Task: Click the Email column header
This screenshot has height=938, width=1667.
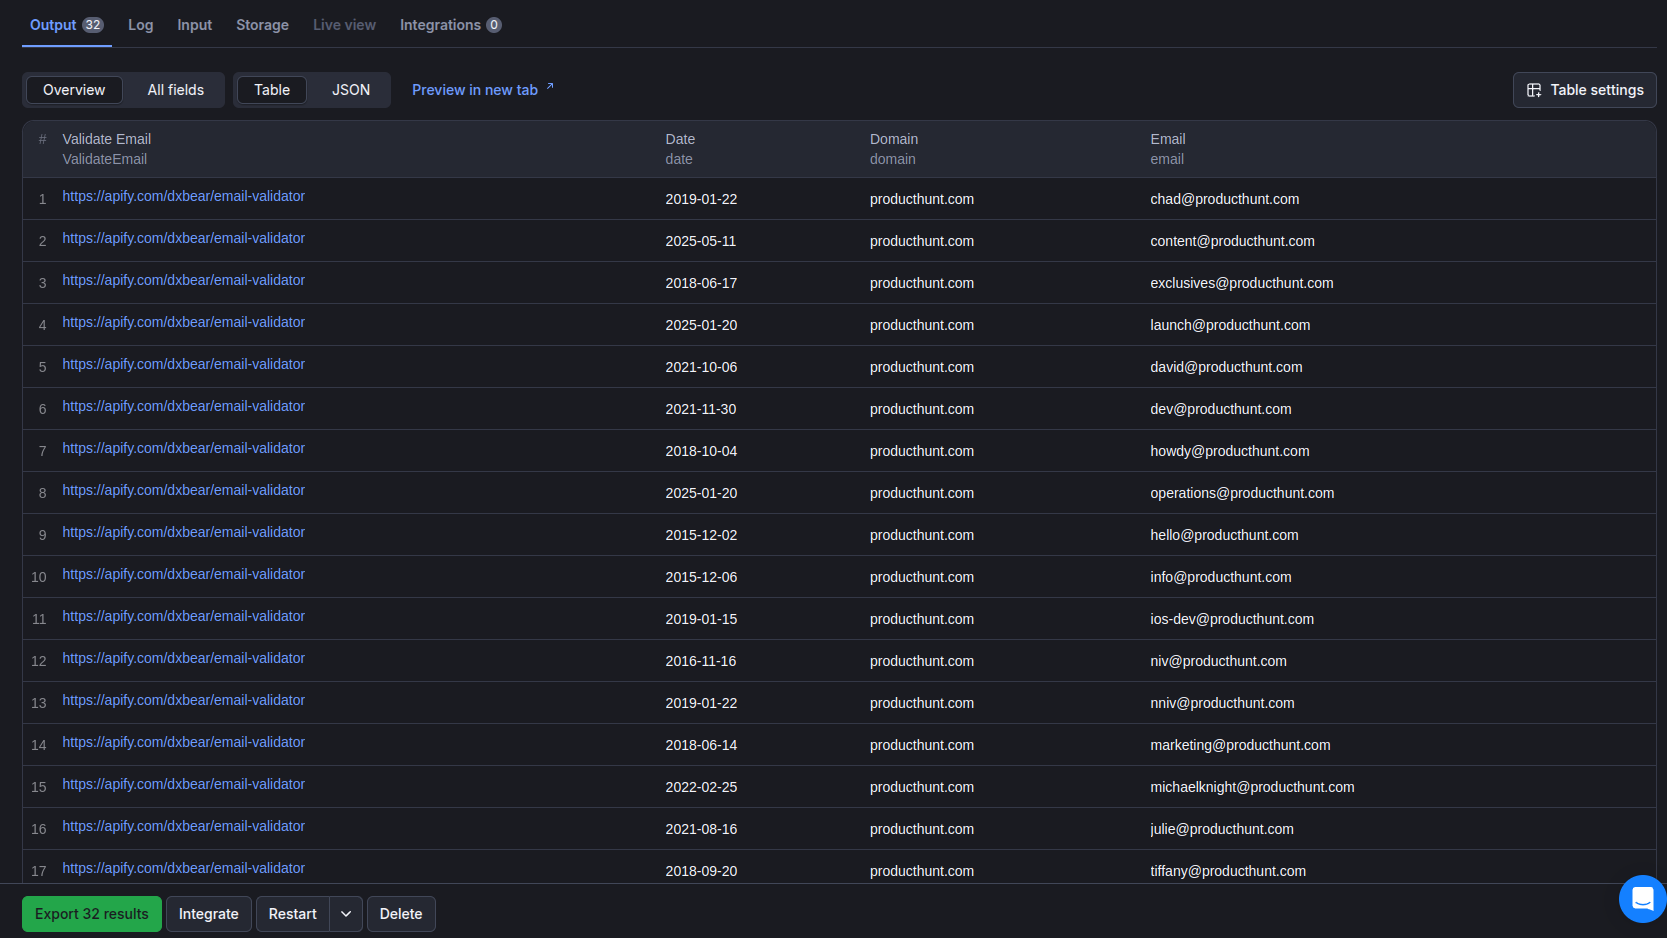Action: (1168, 149)
